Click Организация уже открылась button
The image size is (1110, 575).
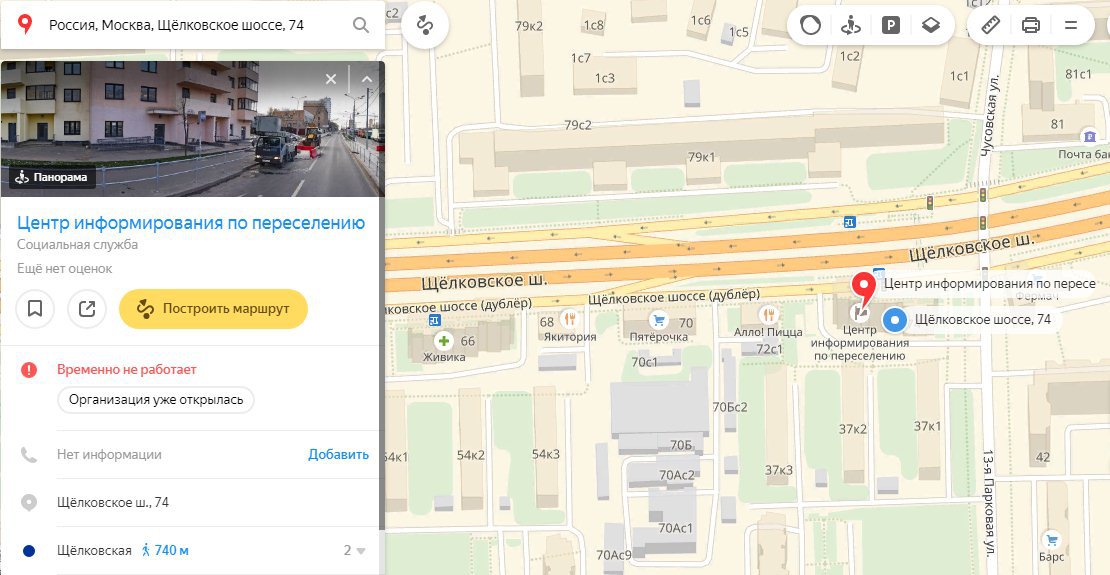(x=156, y=399)
